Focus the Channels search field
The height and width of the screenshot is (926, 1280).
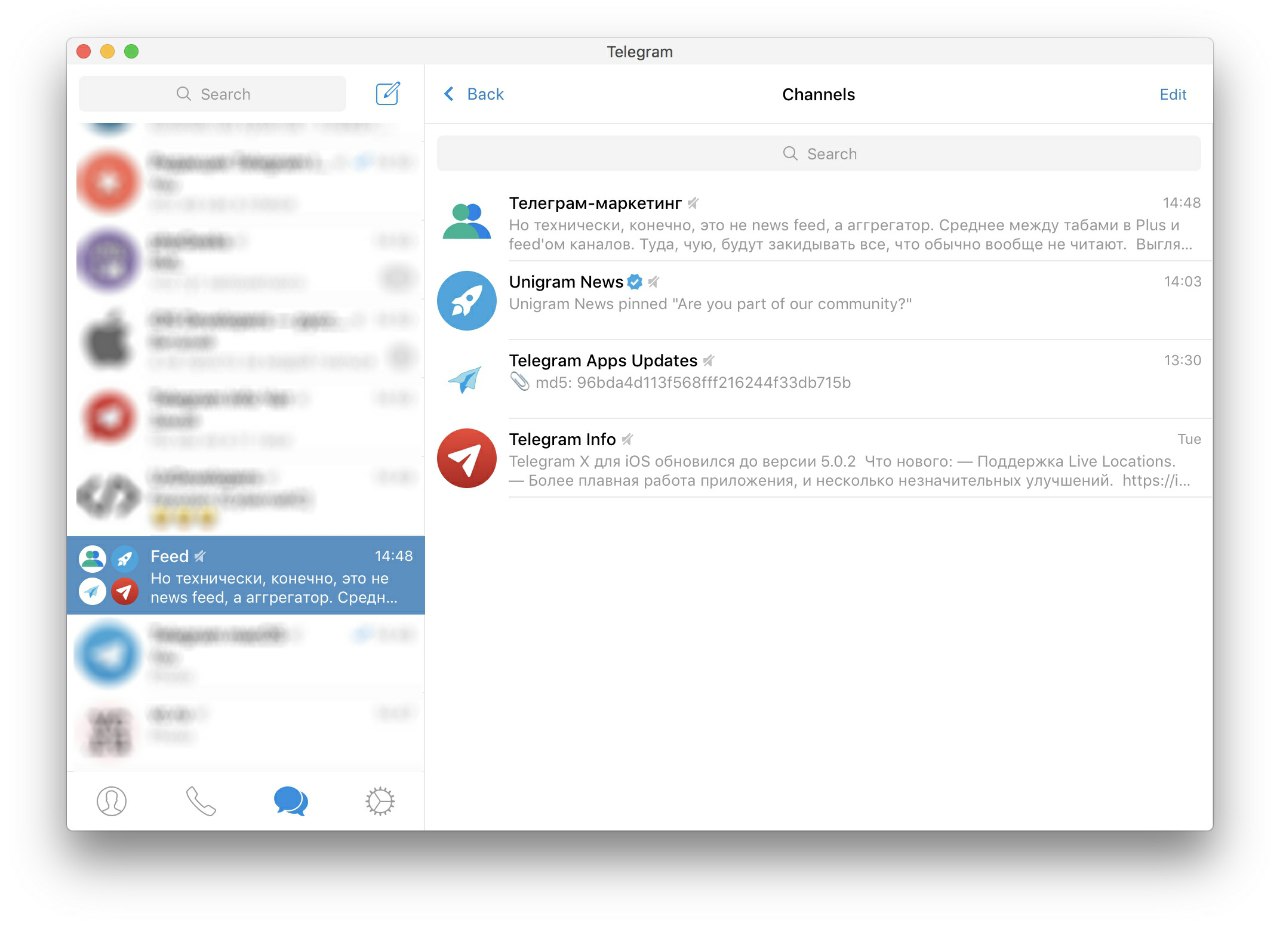pos(819,154)
